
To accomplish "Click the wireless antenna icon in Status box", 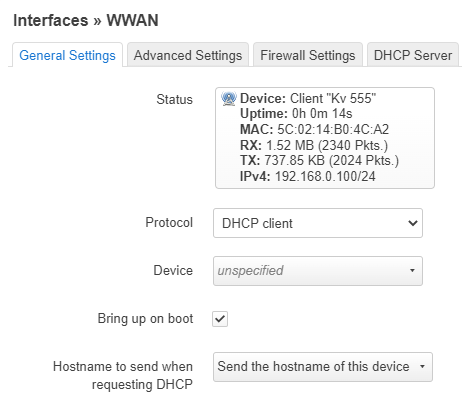I will 229,99.
